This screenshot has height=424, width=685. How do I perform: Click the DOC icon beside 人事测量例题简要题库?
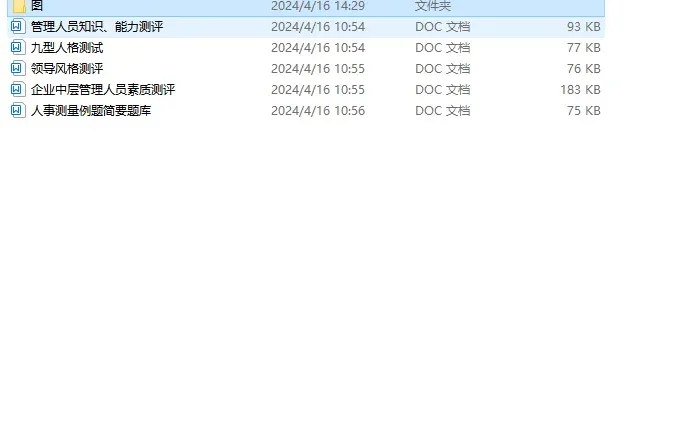17,110
